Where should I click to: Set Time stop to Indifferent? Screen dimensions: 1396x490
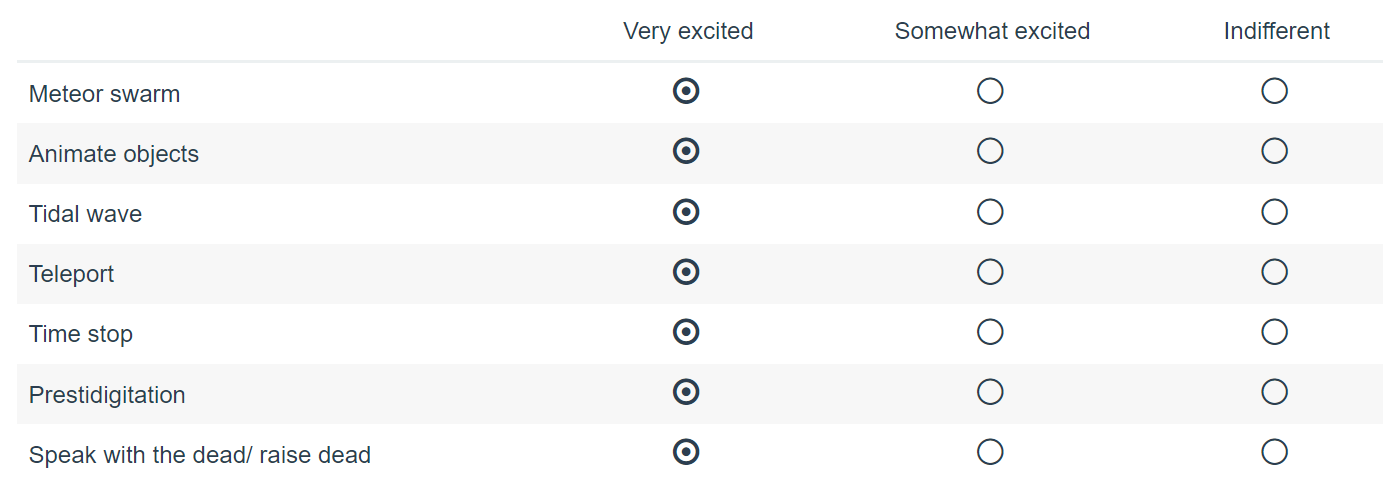tap(1274, 332)
